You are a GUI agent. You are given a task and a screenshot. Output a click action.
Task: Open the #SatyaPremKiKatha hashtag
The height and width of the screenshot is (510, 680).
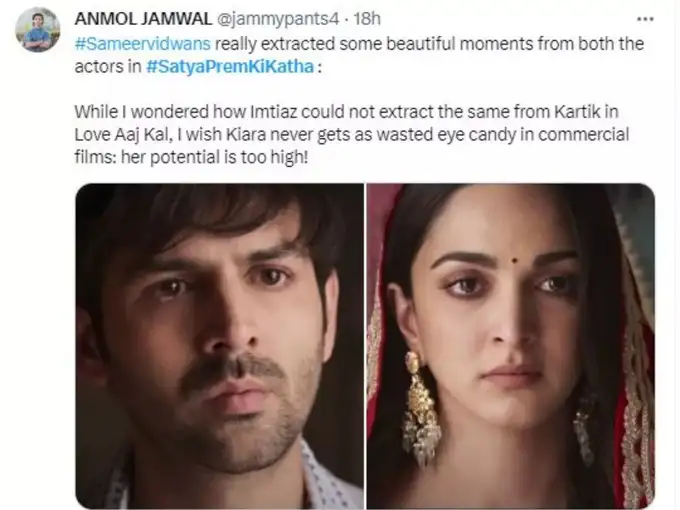click(x=230, y=67)
